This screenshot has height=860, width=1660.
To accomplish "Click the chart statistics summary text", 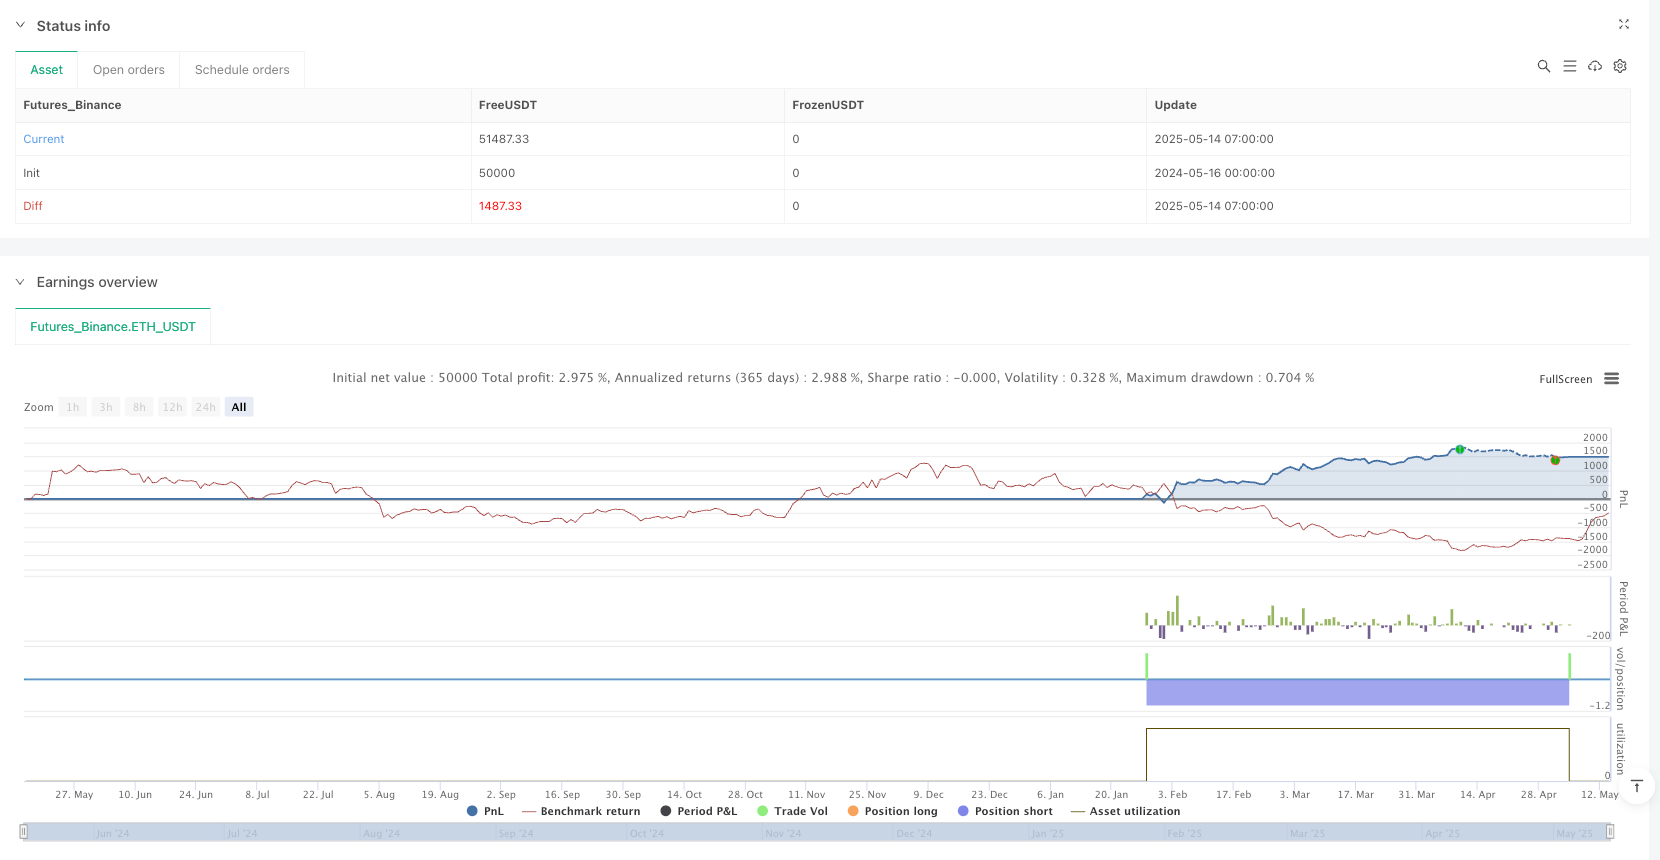I will tap(823, 378).
